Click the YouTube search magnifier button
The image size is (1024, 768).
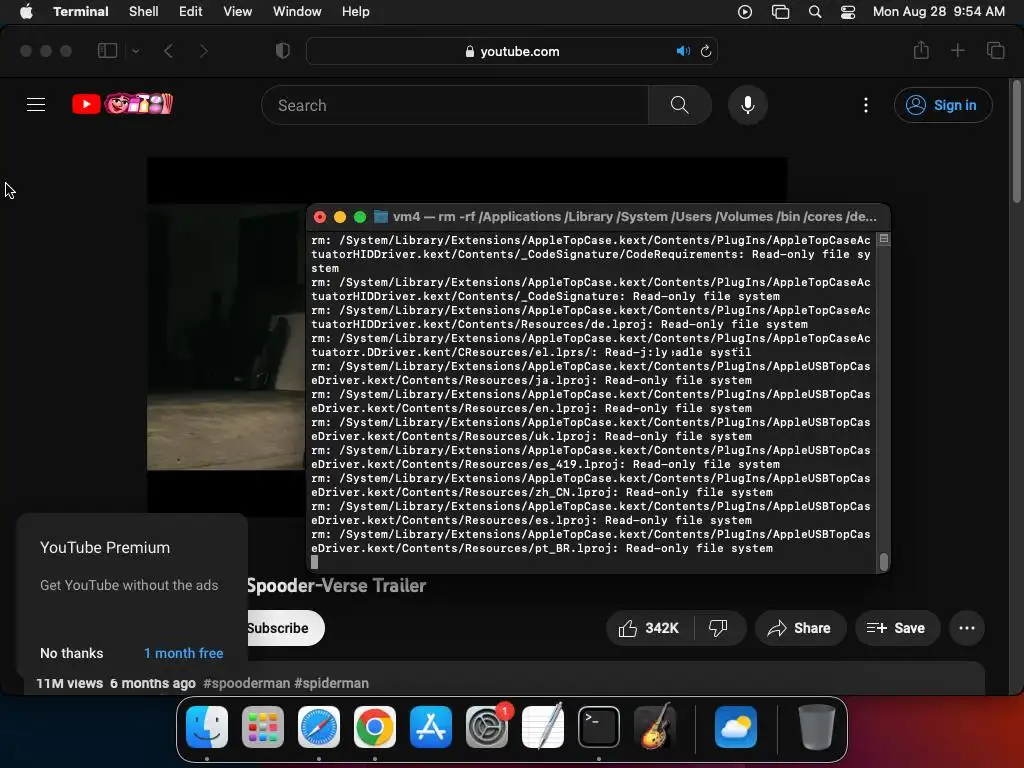click(x=680, y=105)
